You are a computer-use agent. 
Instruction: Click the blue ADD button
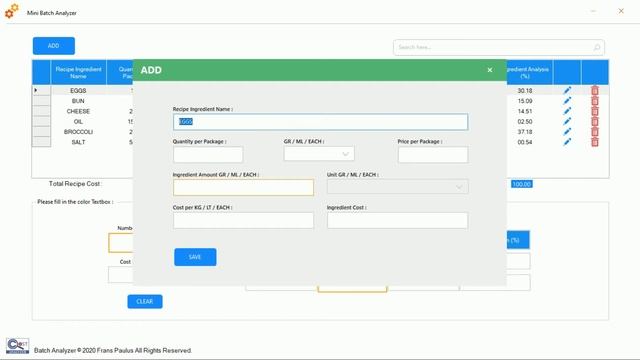coord(54,46)
